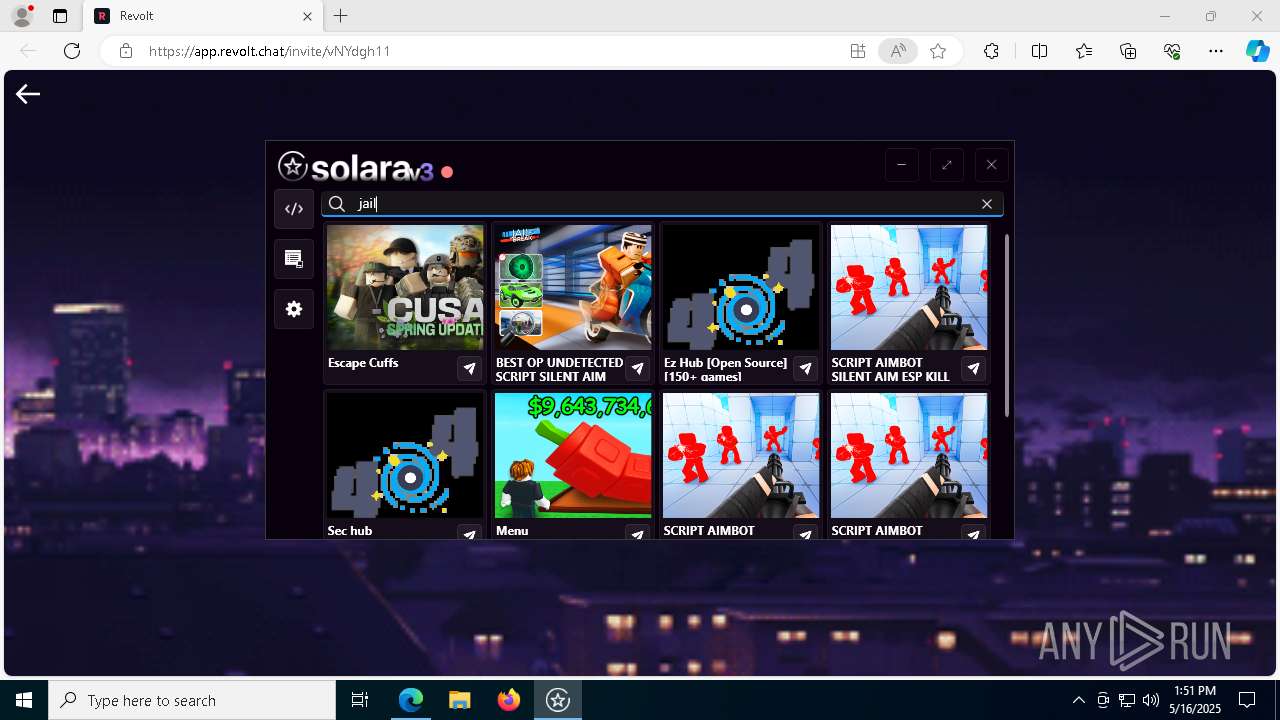
Task: Open the Escape Cuffs thumbnail
Action: [405, 287]
